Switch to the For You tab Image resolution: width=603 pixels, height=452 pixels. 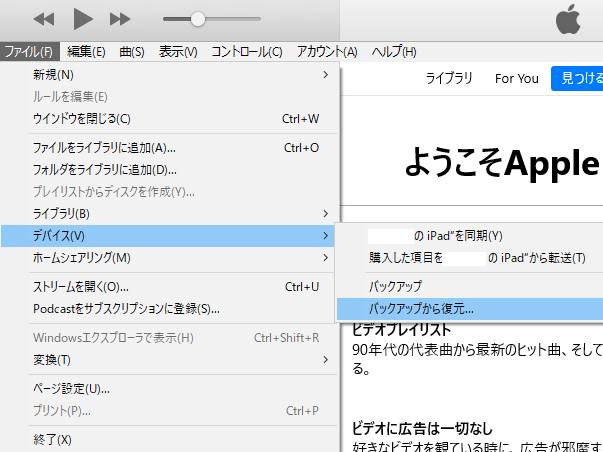point(516,78)
